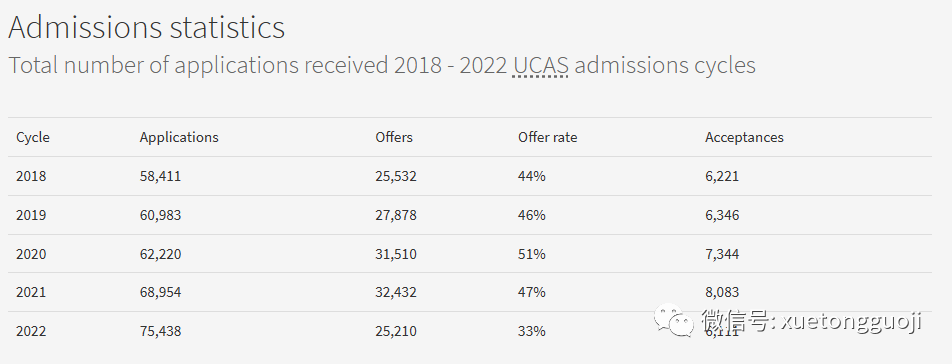Click the 2018 cycle row label
952x364 pixels.
coord(31,177)
